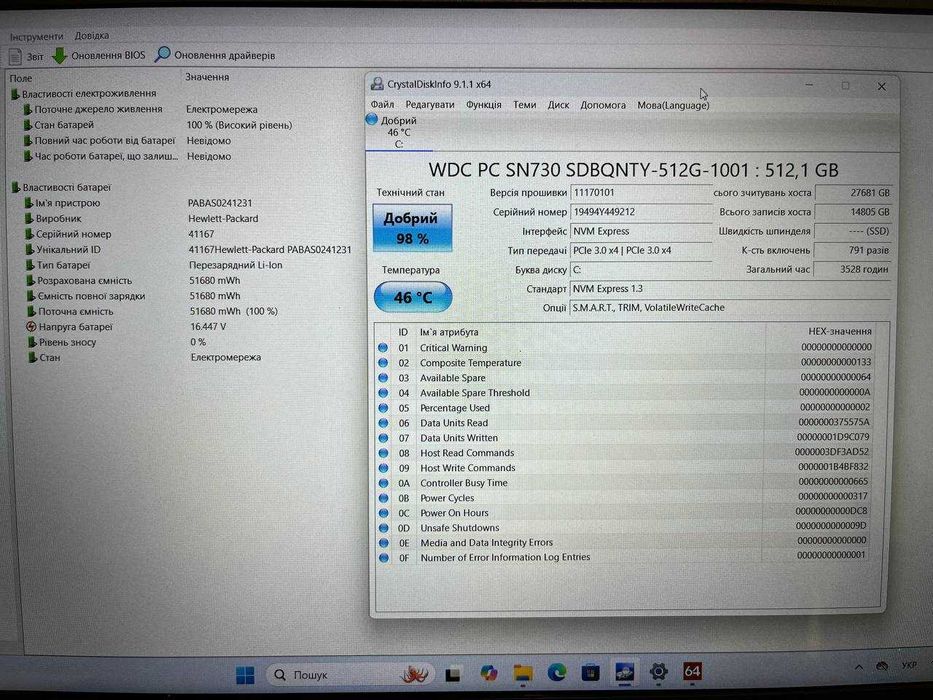Open the Довідка menu in the background window
This screenshot has width=933, height=700.
pyautogui.click(x=92, y=36)
